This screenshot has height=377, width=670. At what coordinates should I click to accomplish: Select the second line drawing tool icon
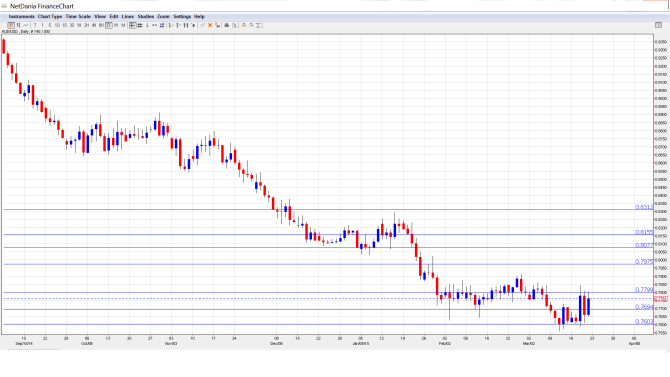(178, 25)
